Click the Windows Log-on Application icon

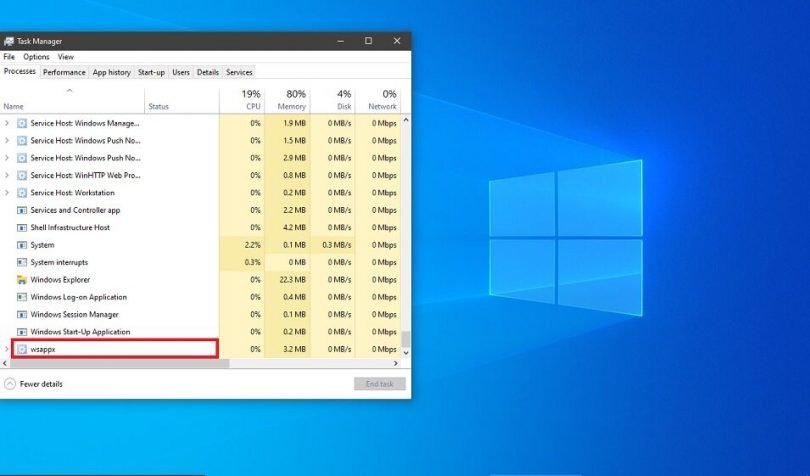[22, 297]
